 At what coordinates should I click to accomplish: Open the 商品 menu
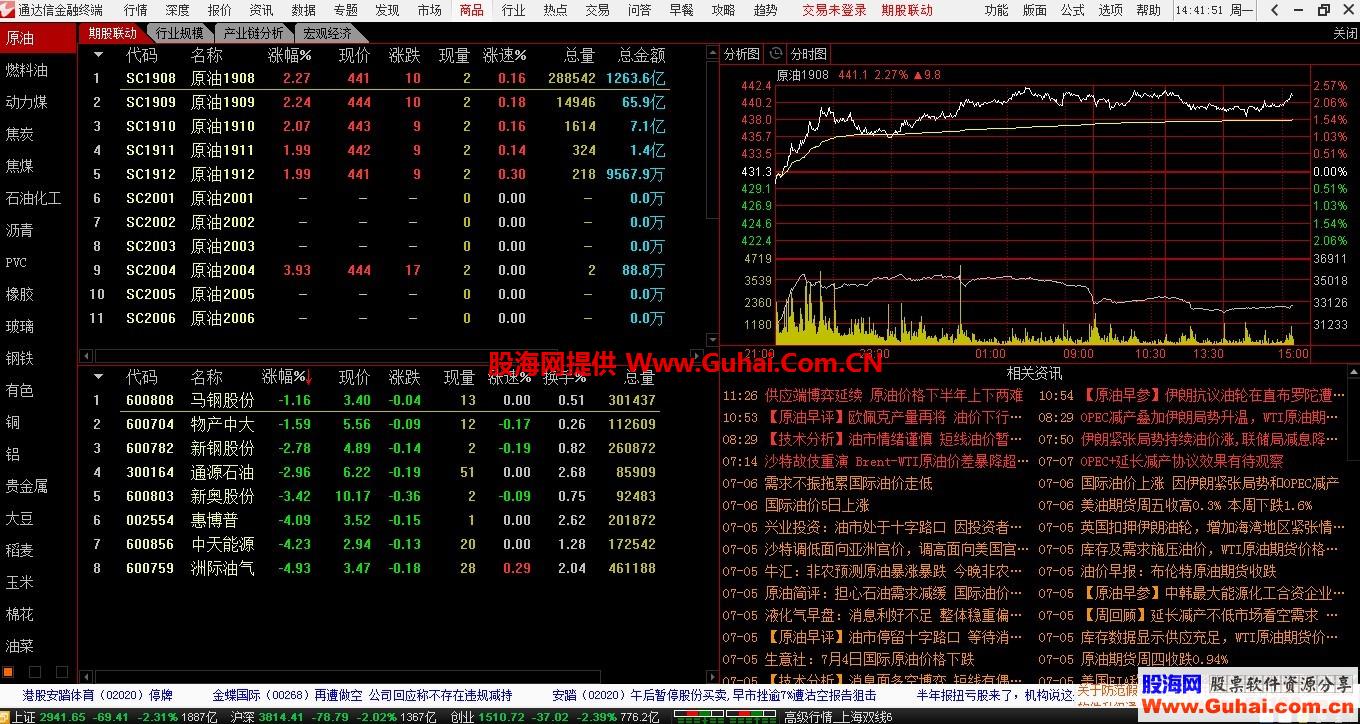(x=471, y=10)
